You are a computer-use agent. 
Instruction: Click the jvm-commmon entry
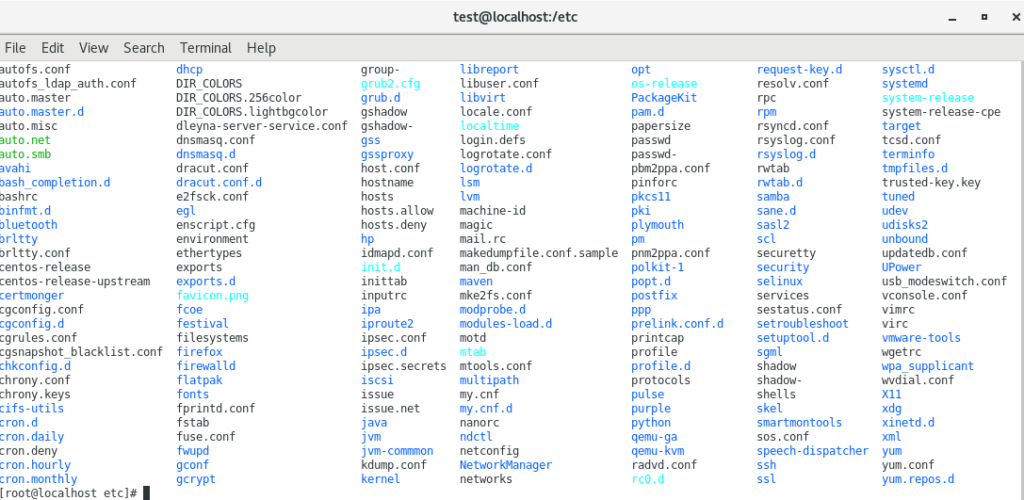coord(397,451)
